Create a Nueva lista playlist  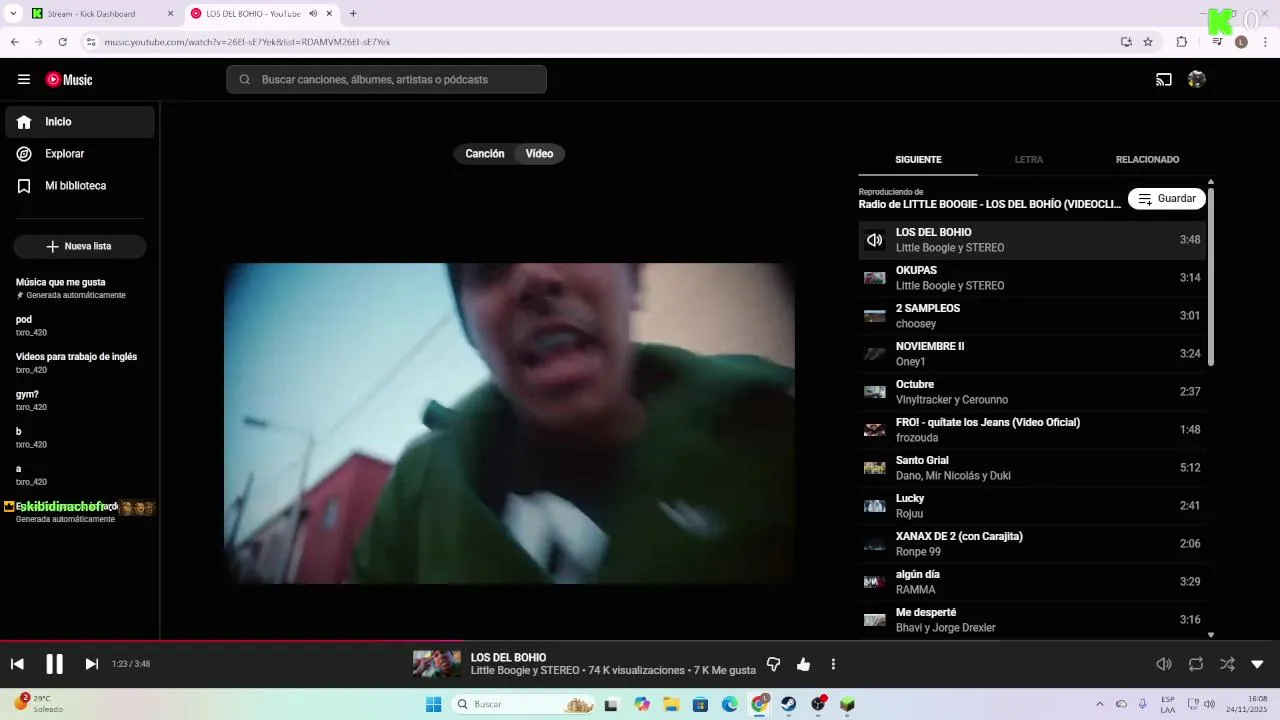click(x=80, y=246)
